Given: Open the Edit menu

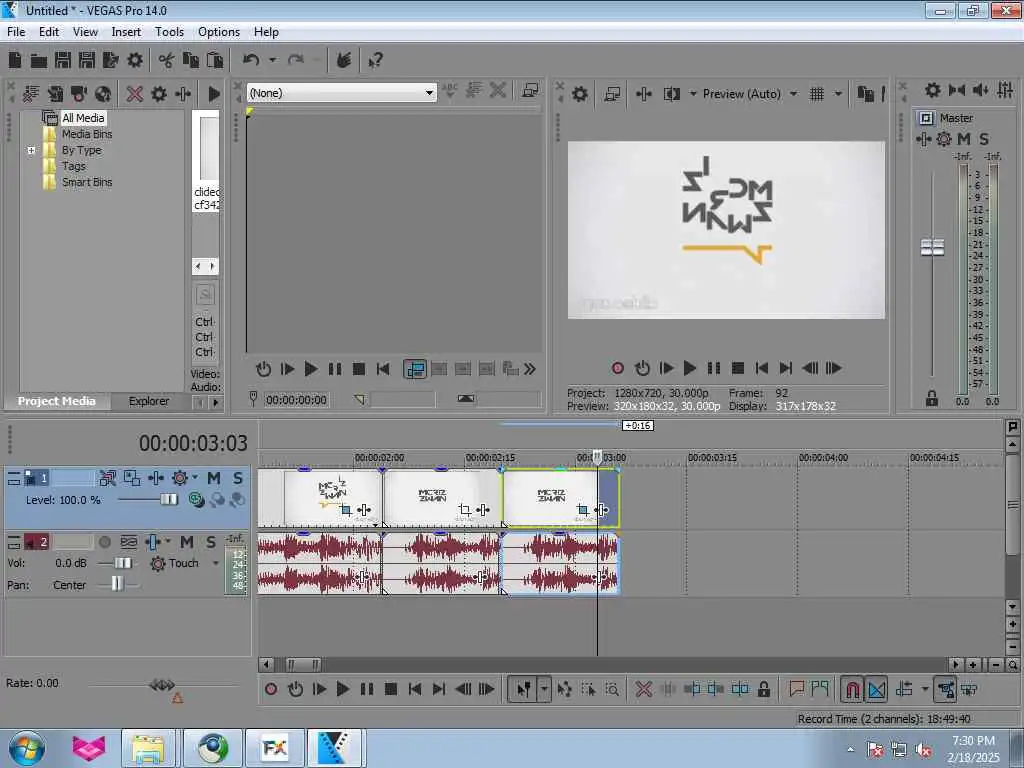Looking at the screenshot, I should (x=49, y=32).
